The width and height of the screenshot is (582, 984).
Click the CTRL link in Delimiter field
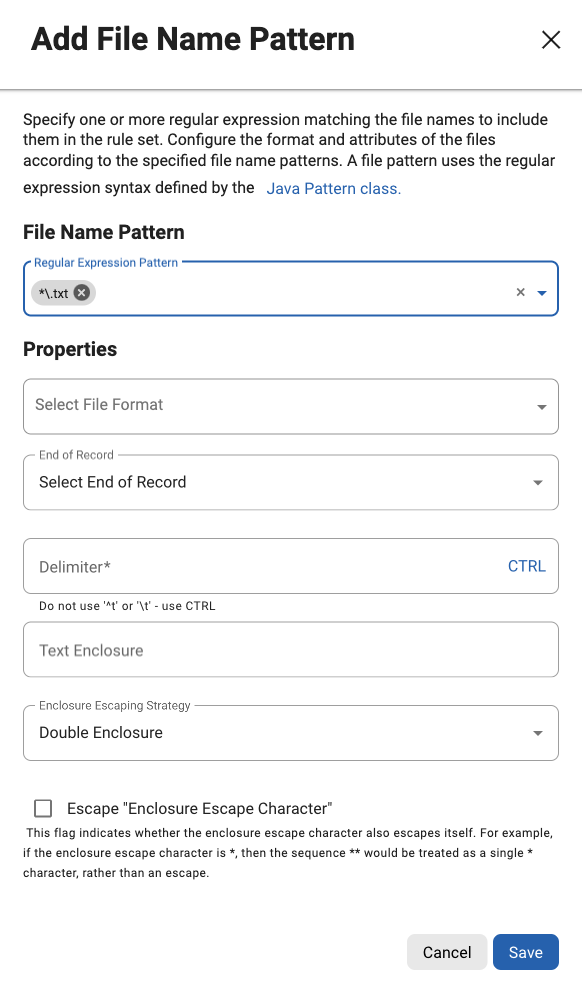tap(526, 566)
